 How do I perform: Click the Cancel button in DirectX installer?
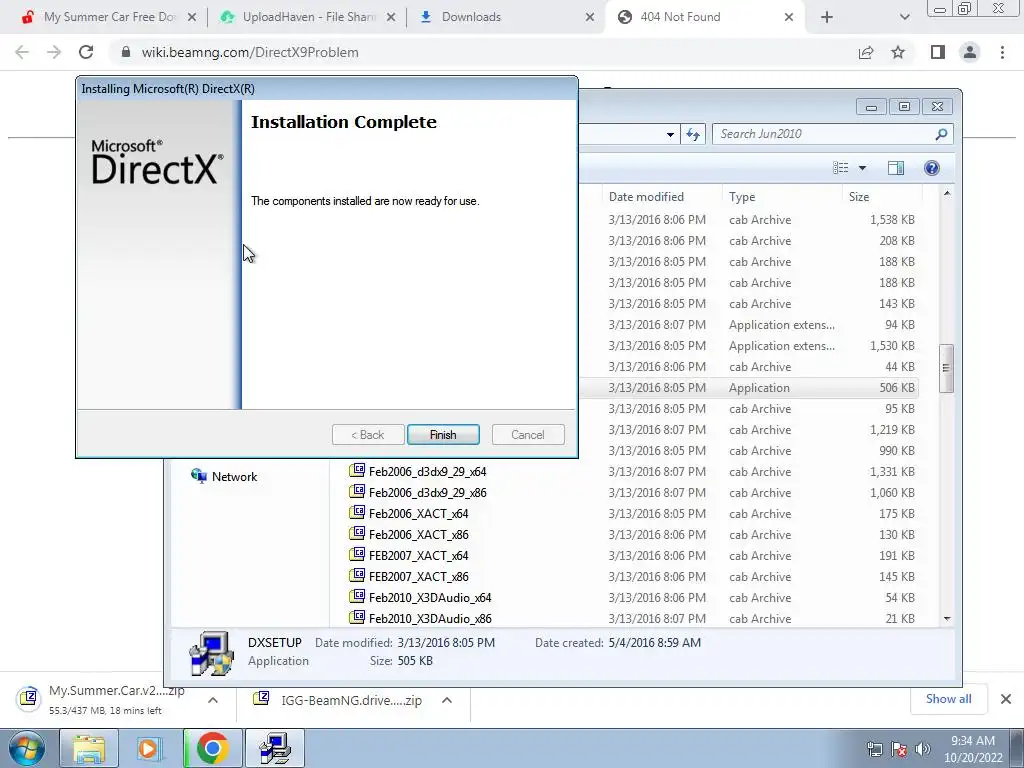[528, 435]
